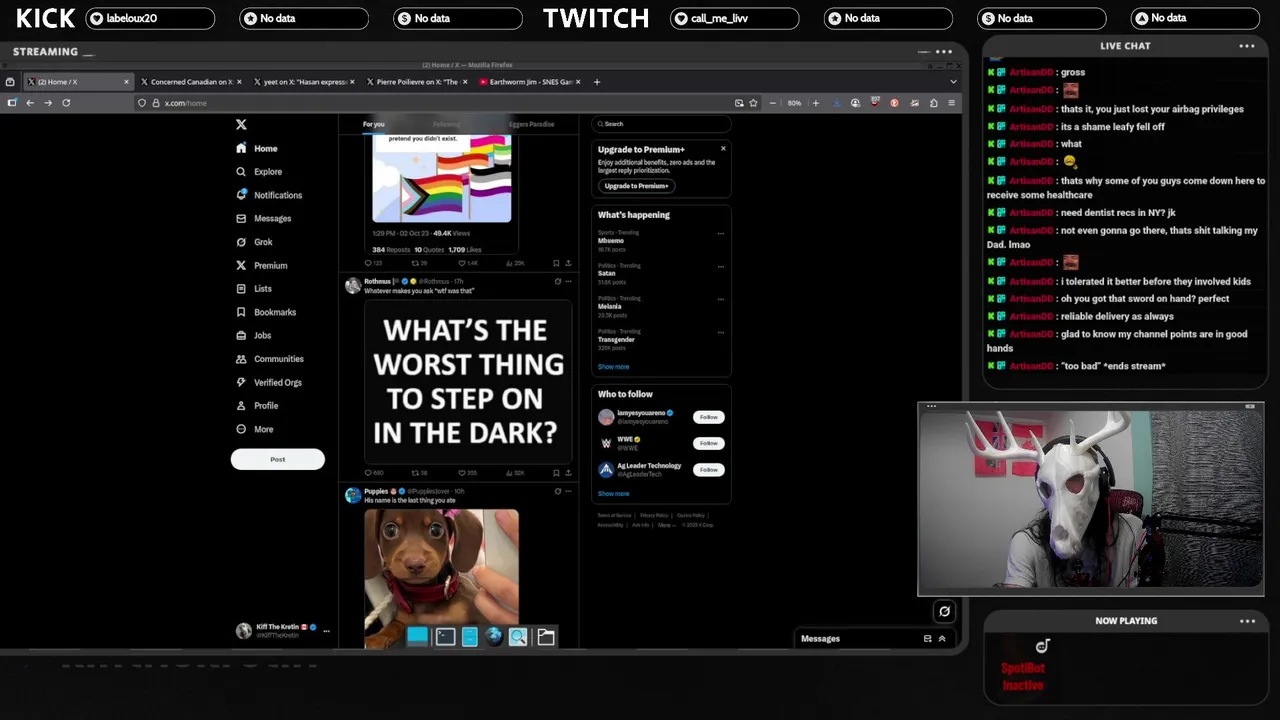Bookmark this page with star icon

(x=753, y=103)
